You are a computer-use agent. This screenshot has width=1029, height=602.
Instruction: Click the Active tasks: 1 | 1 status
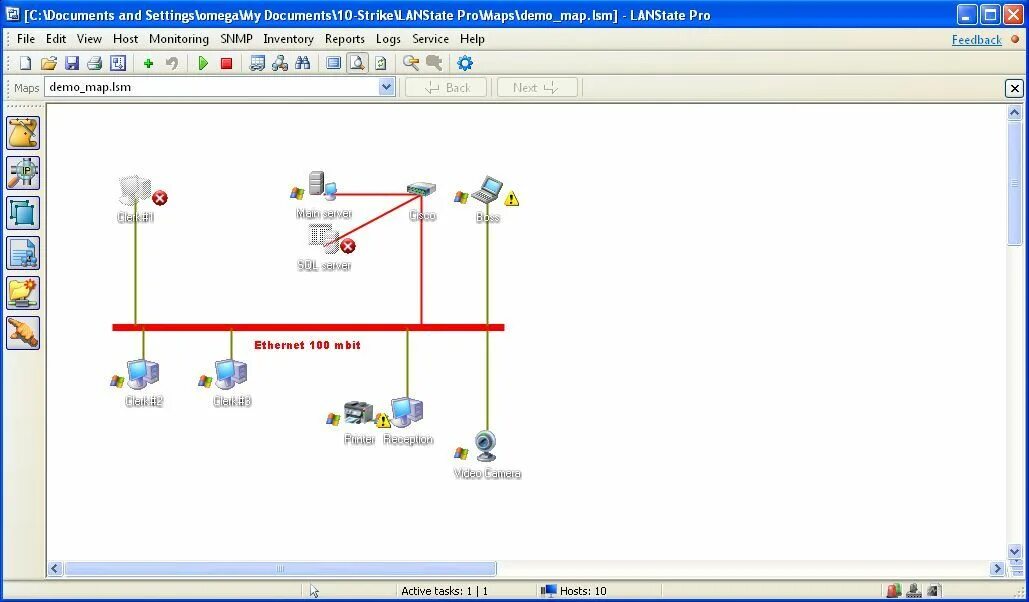tap(444, 591)
